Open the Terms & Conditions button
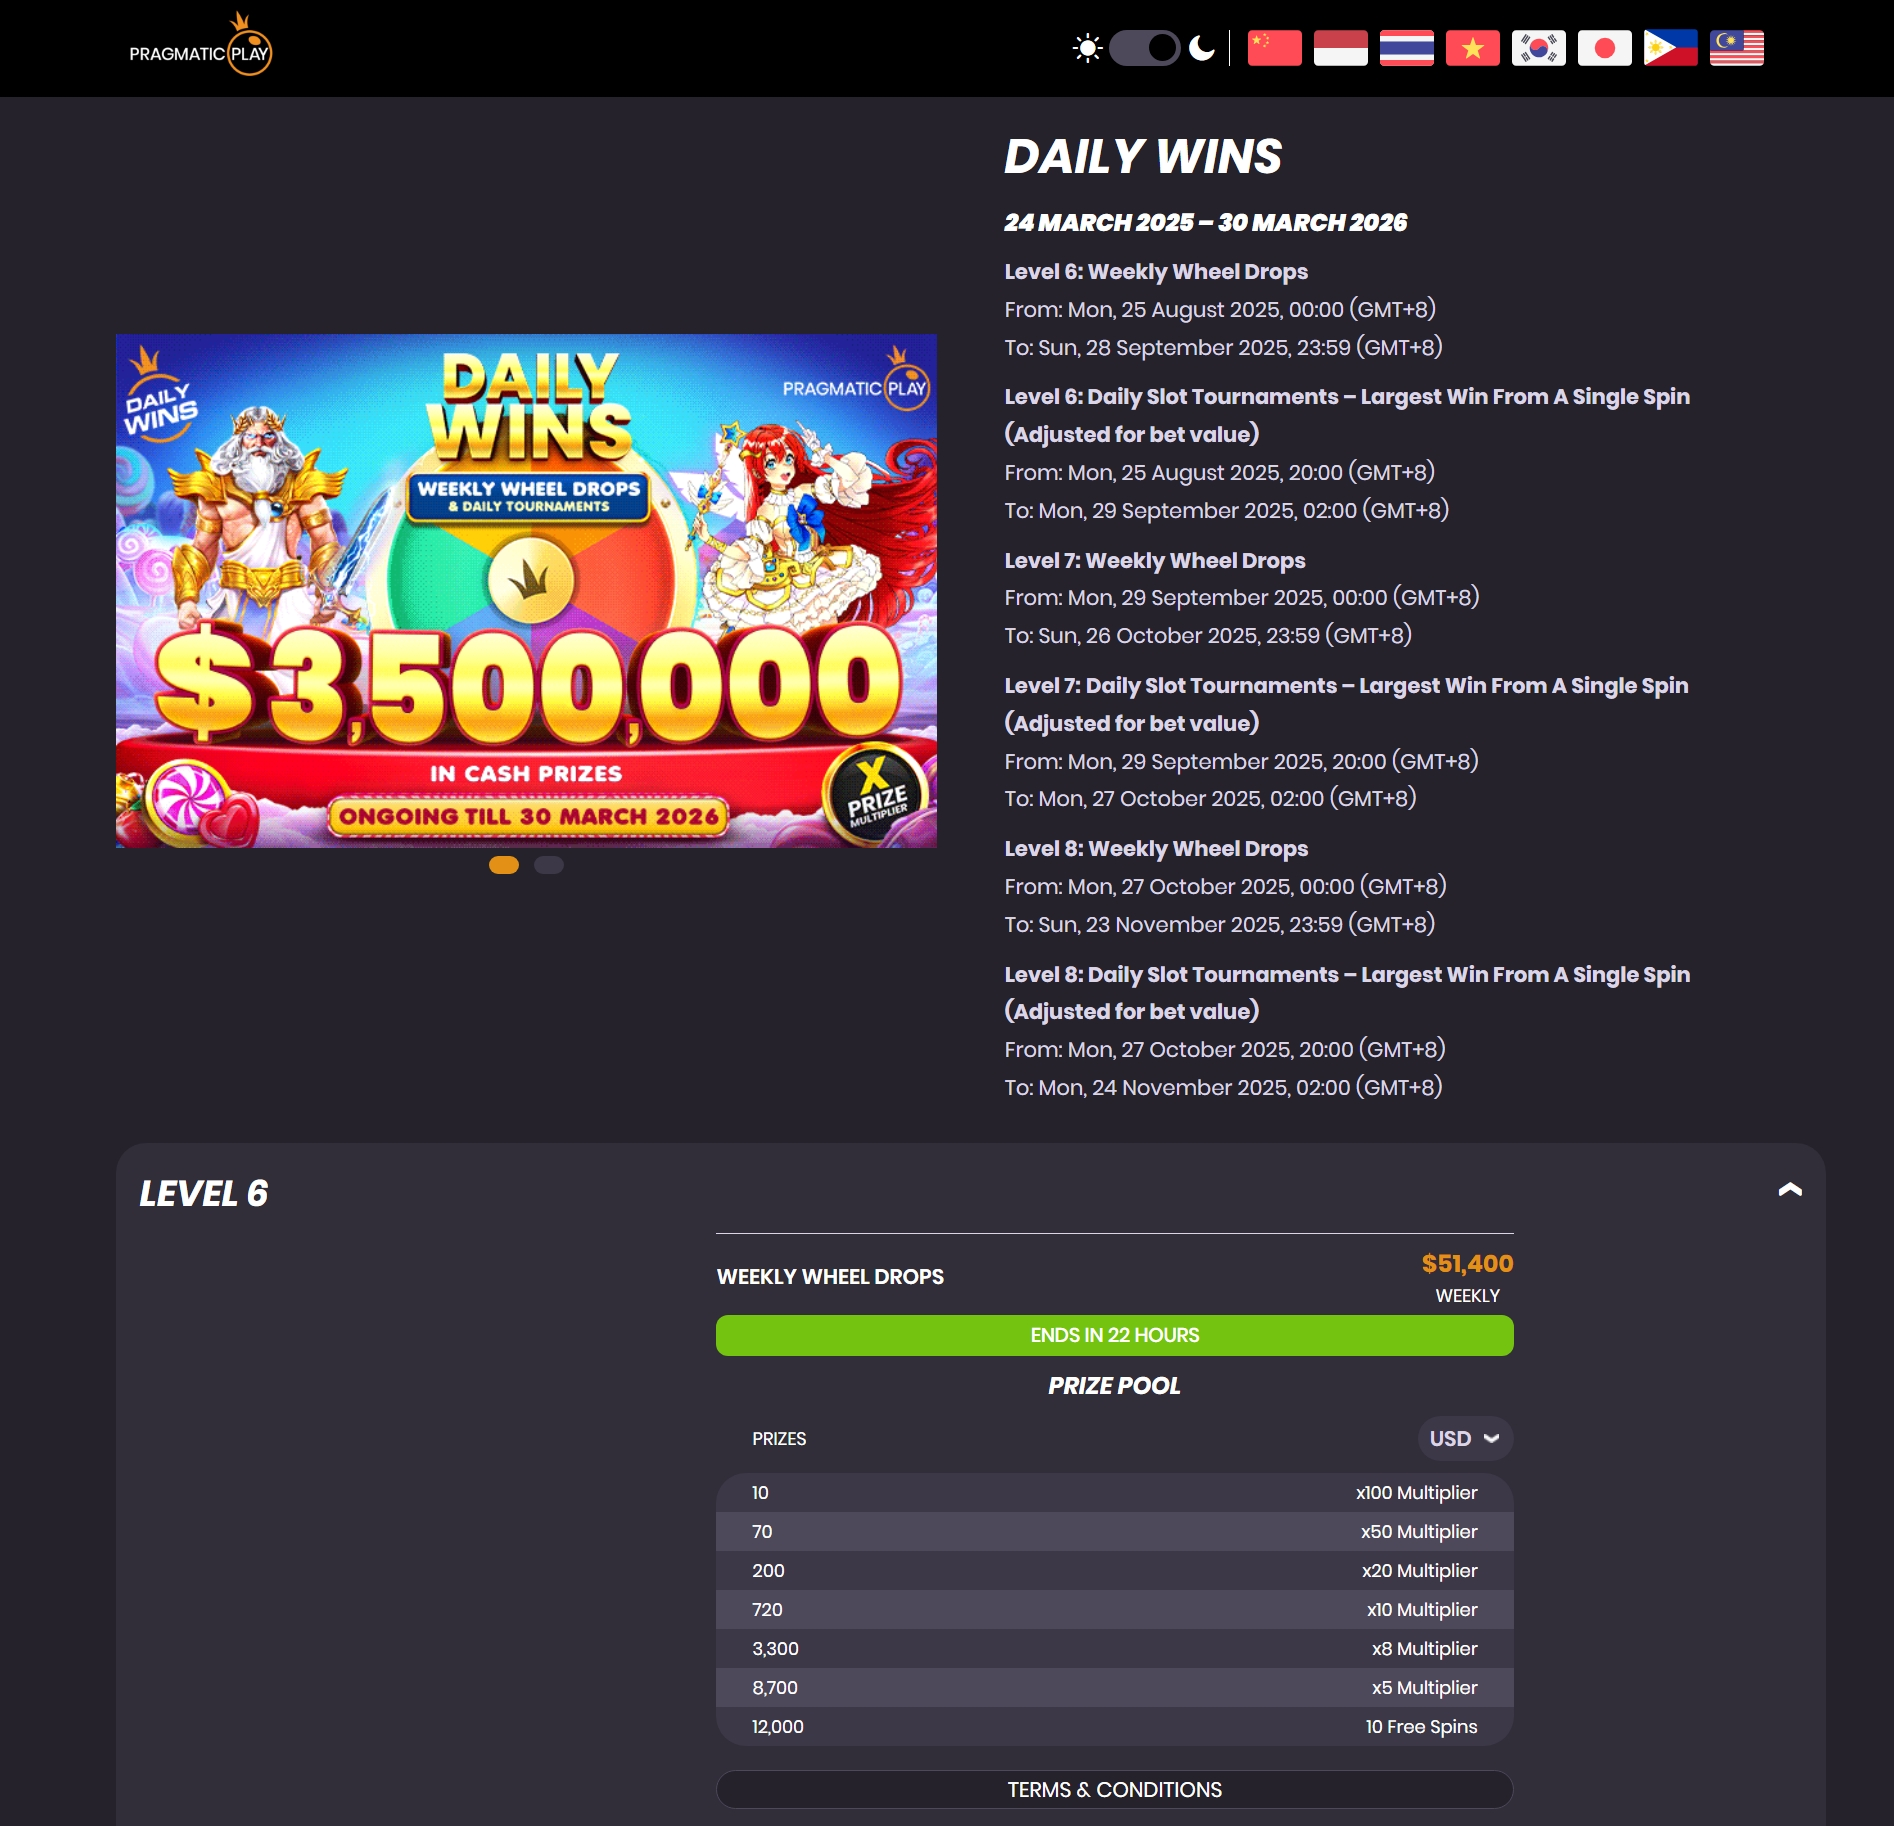Image resolution: width=1894 pixels, height=1826 pixels. 1114,1789
